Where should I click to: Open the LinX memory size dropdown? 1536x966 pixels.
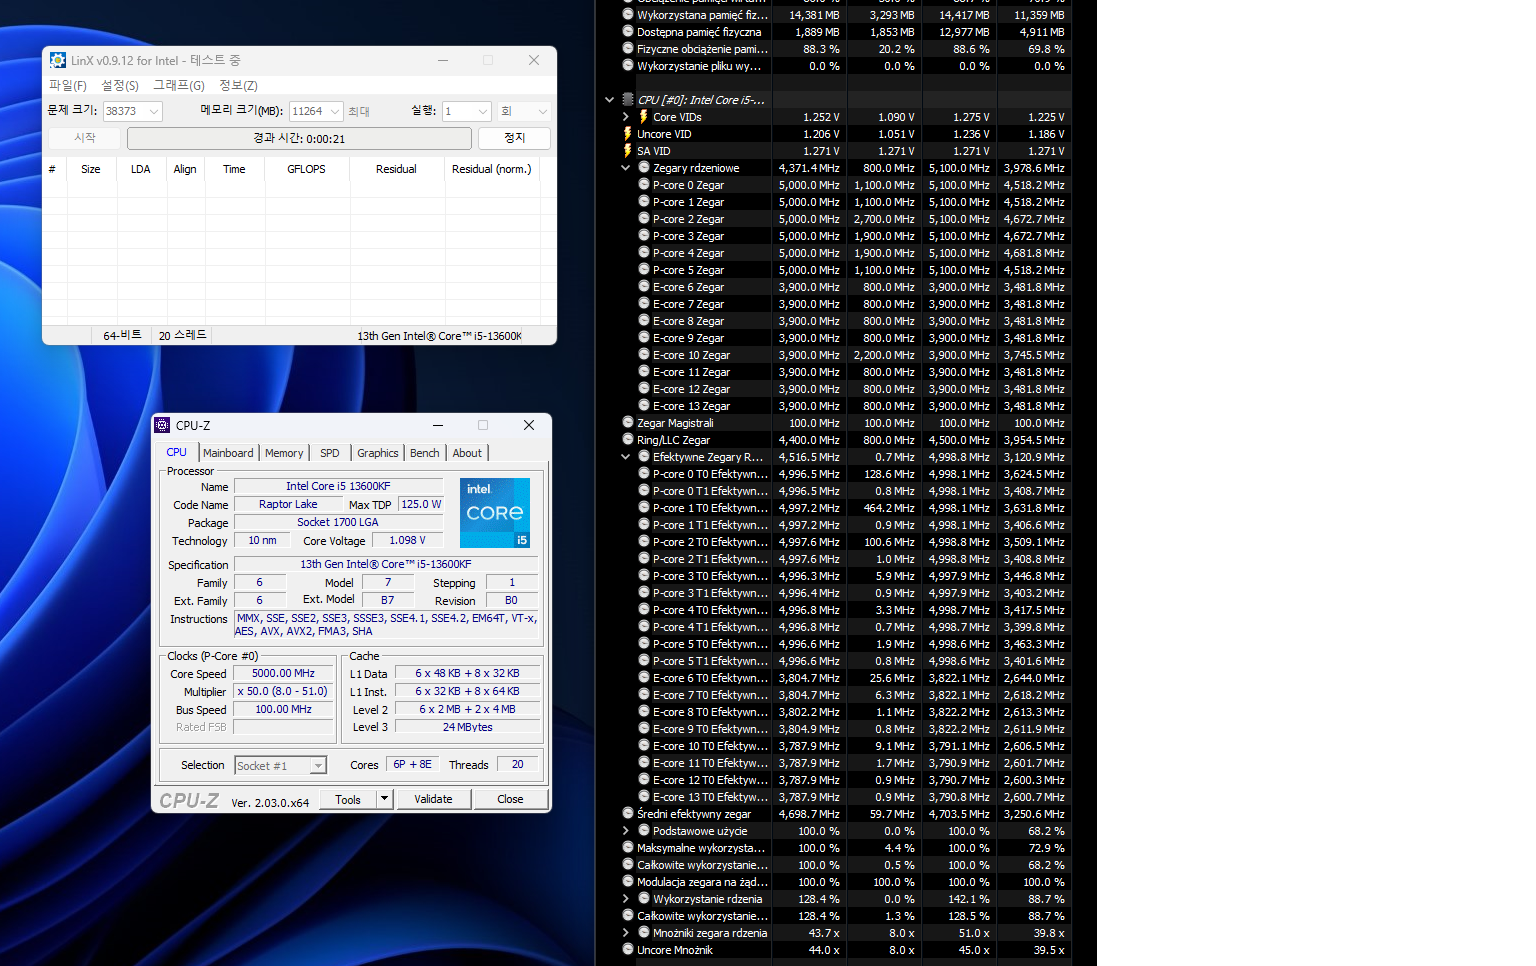[x=336, y=112]
